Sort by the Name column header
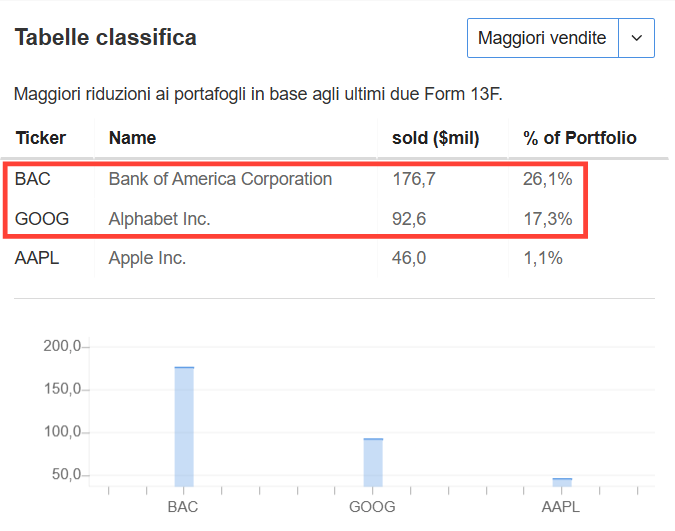 coord(132,138)
